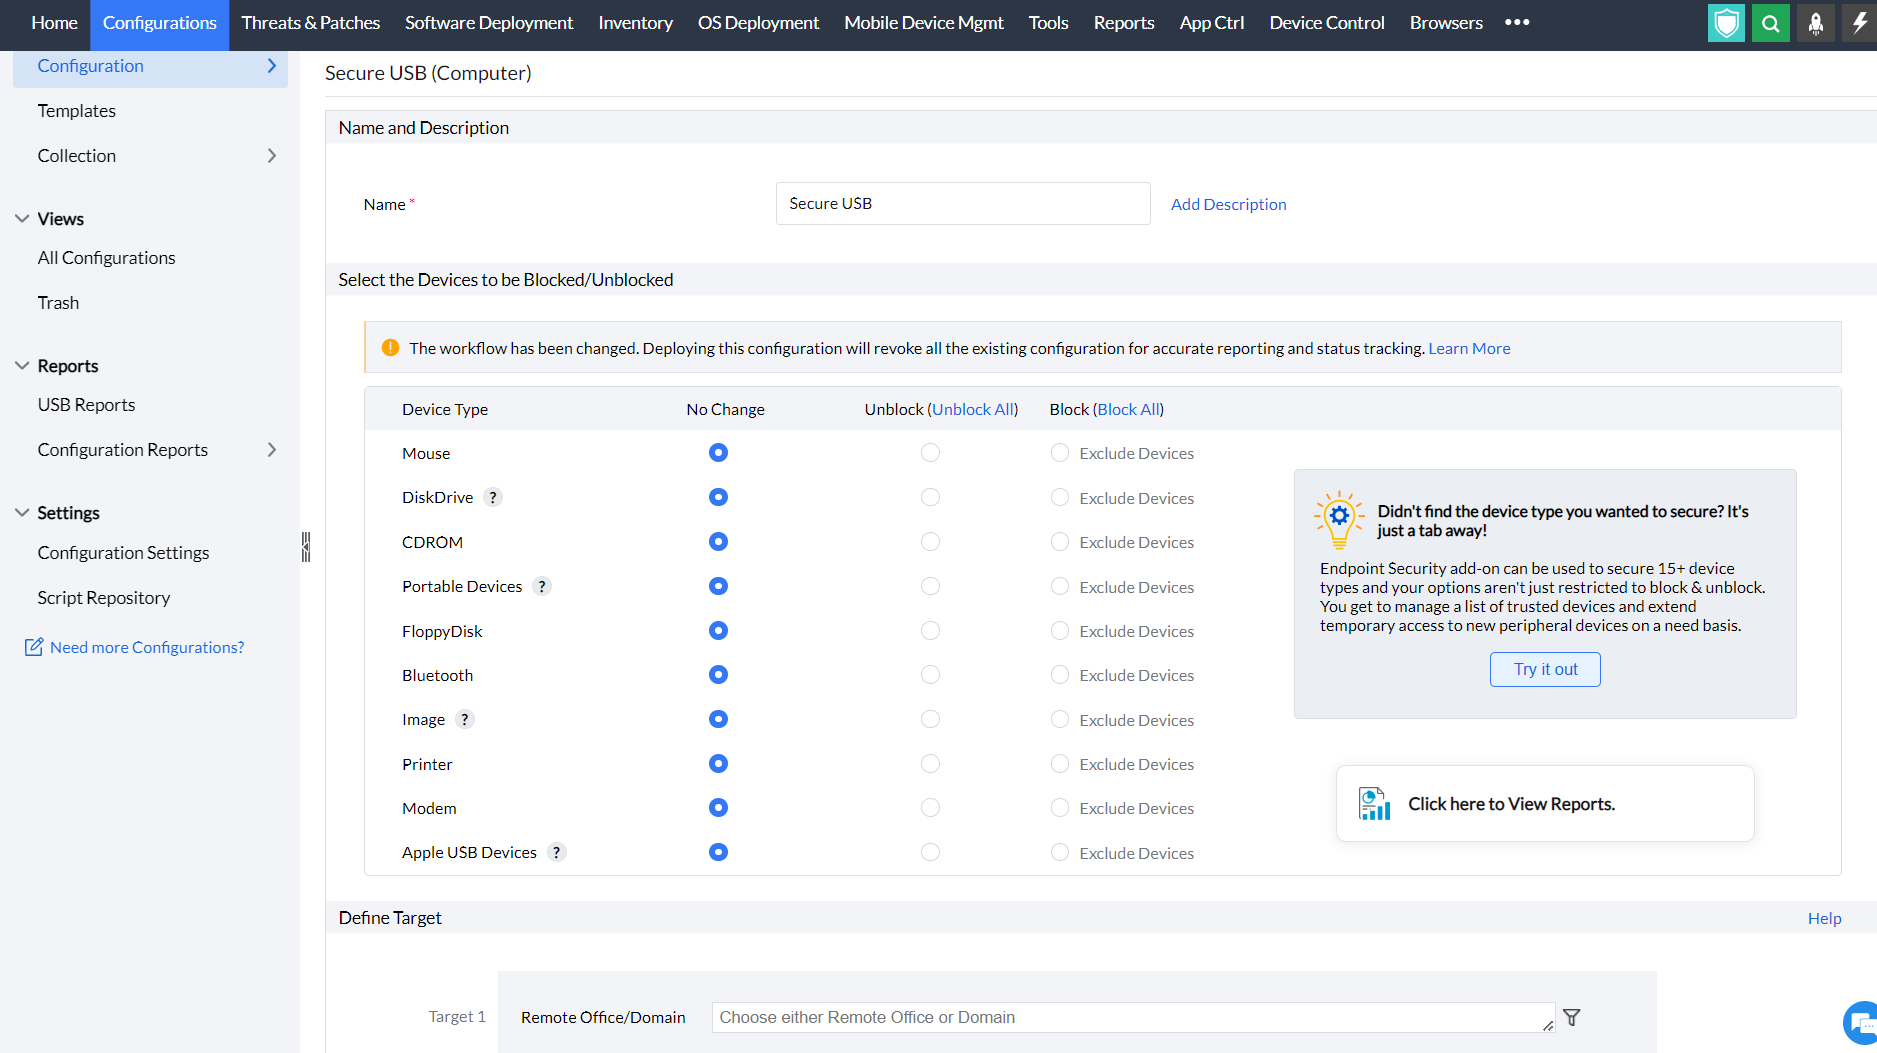Click help icon next to Apple USB Devices
The height and width of the screenshot is (1053, 1877).
[x=557, y=852]
